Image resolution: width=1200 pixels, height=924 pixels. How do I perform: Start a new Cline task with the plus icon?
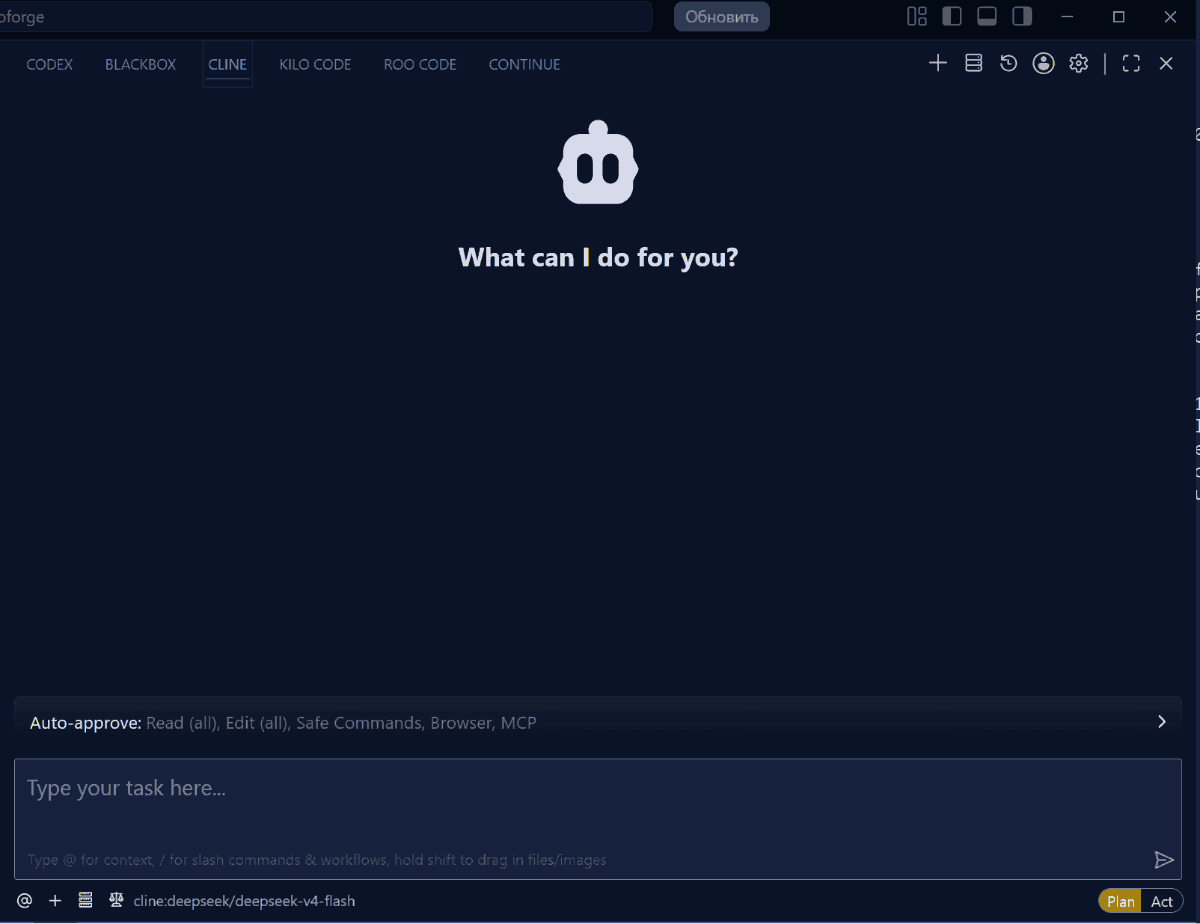pos(938,63)
